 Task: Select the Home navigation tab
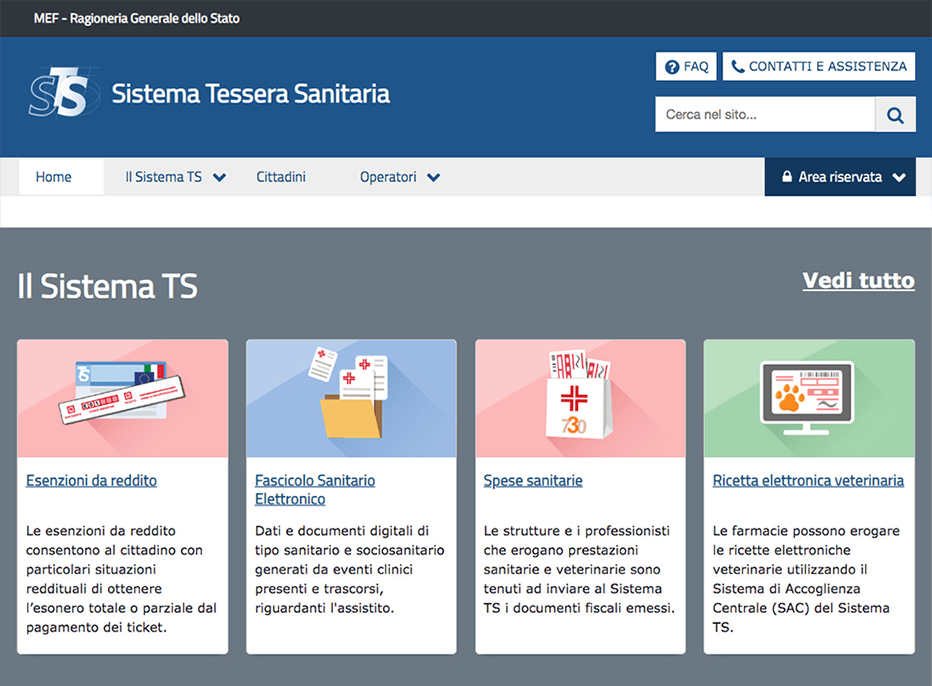pos(54,177)
